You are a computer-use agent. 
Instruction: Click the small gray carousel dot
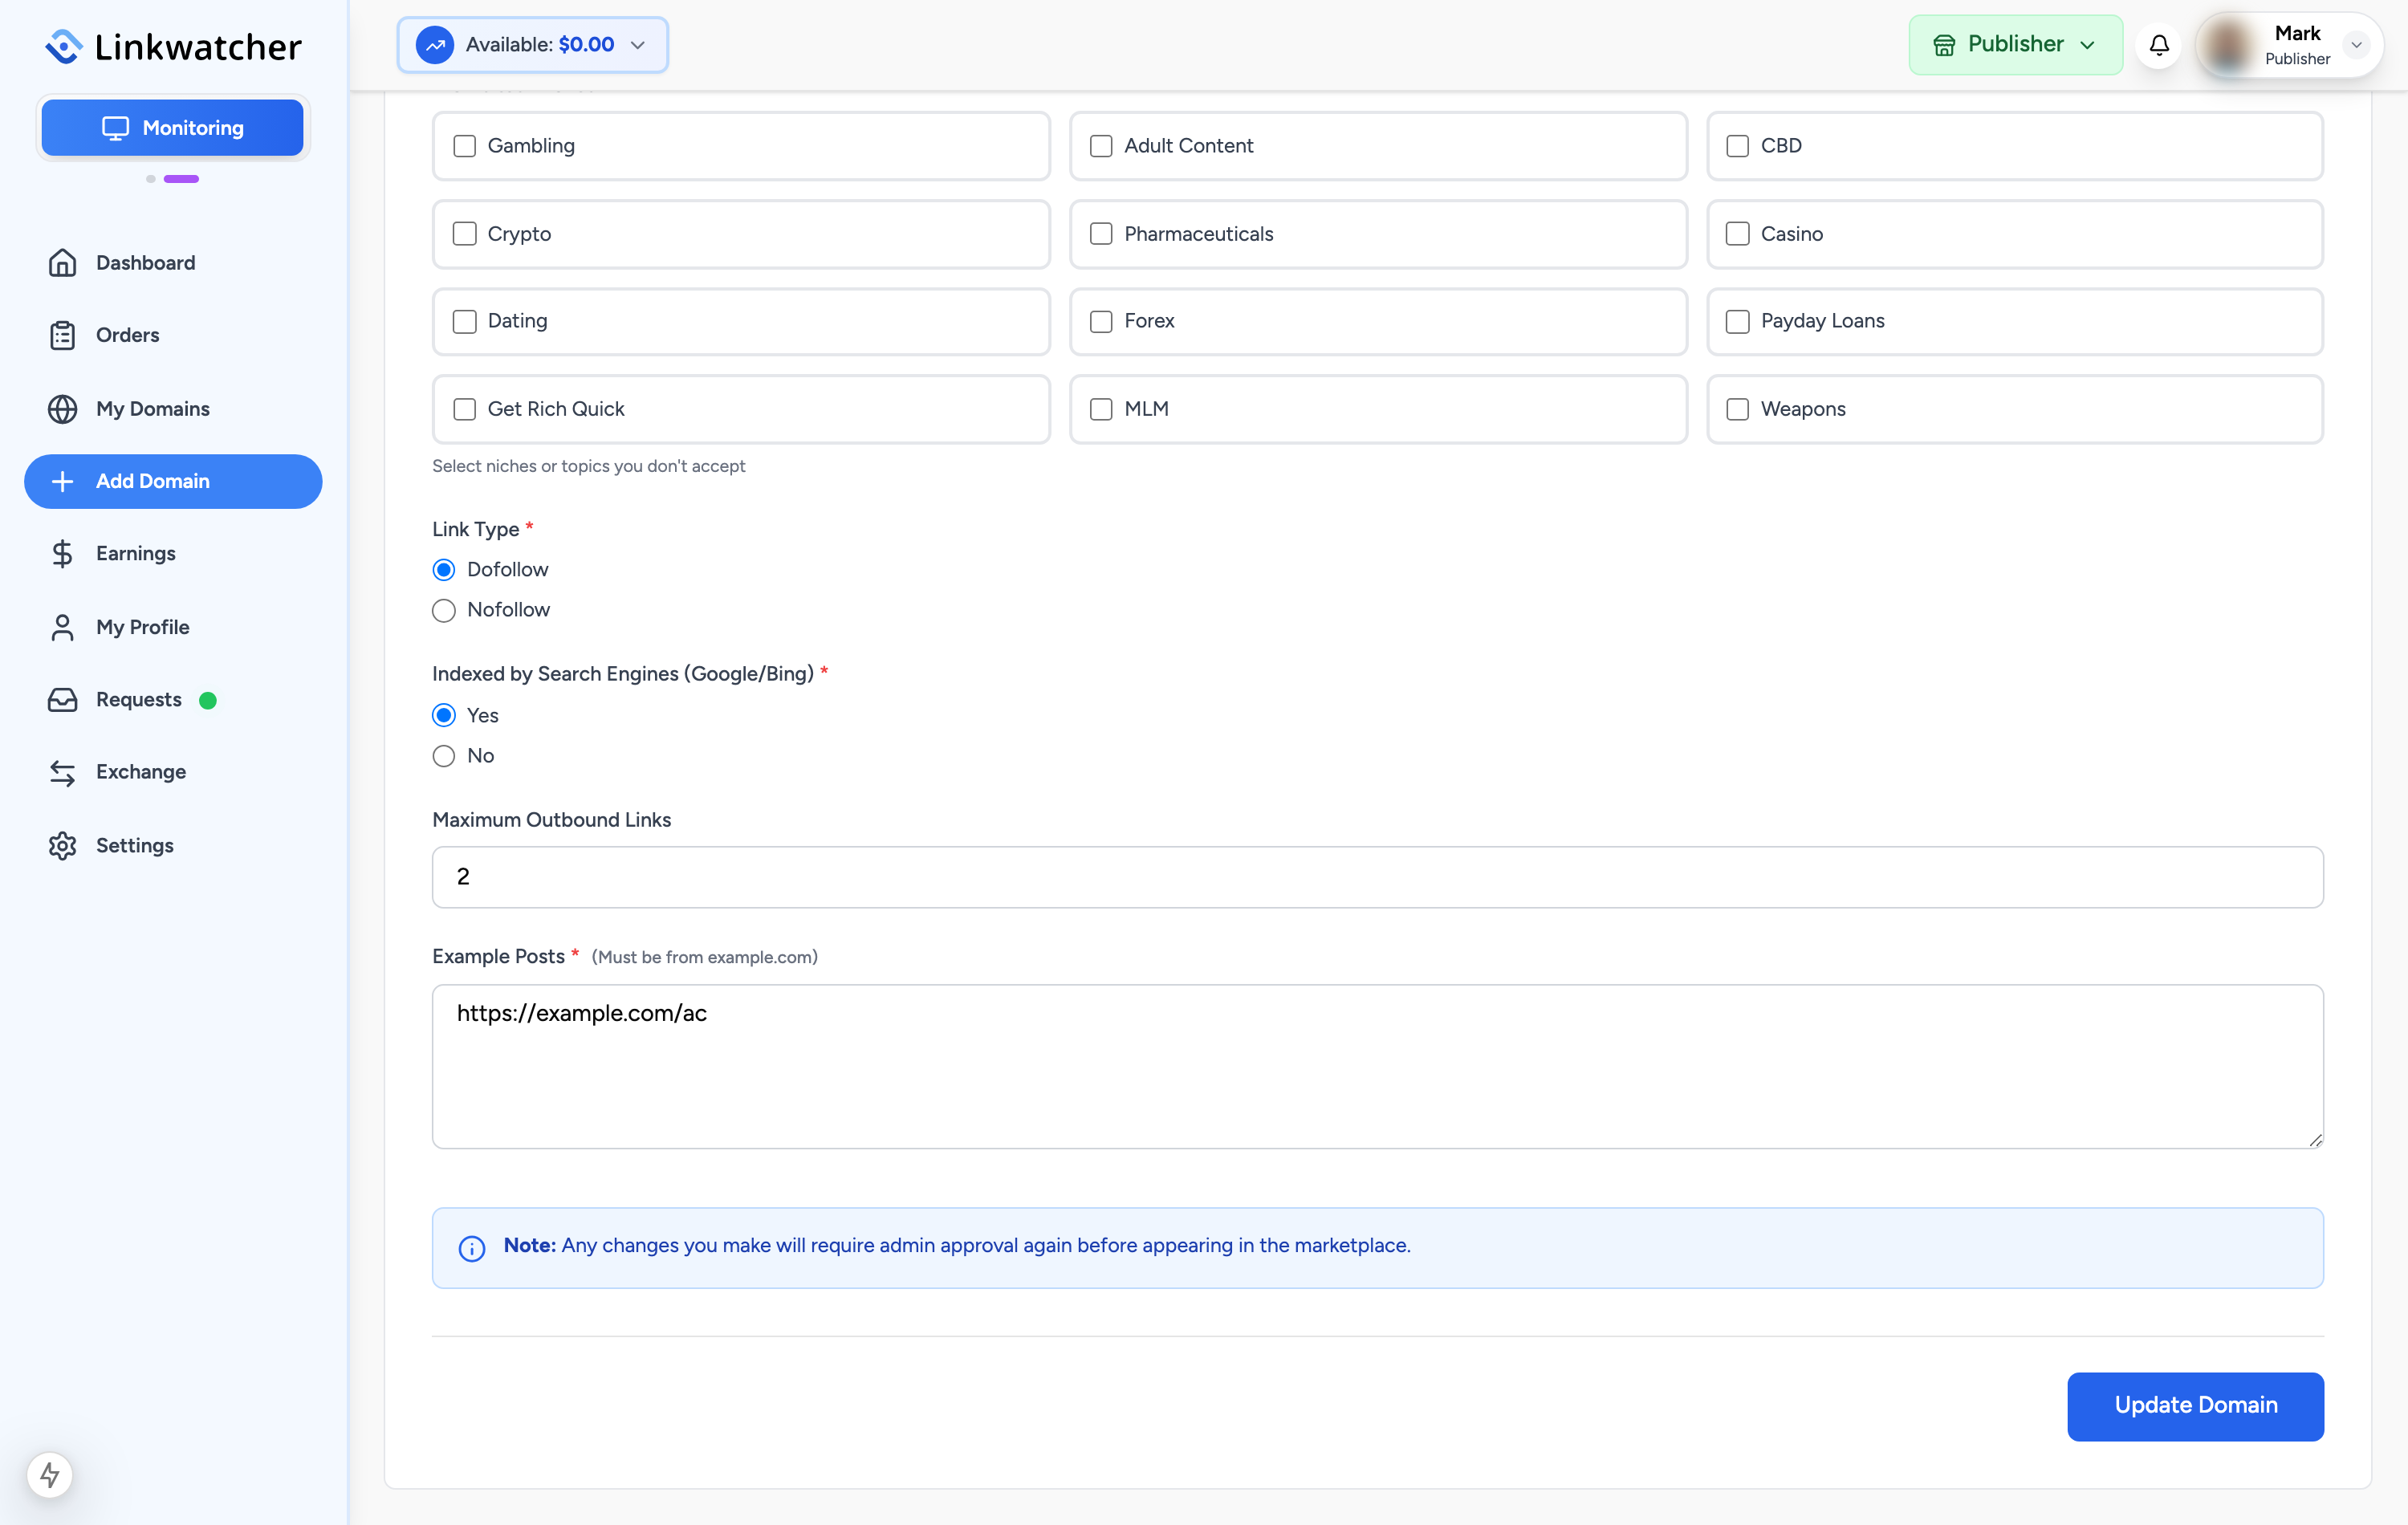tap(151, 179)
